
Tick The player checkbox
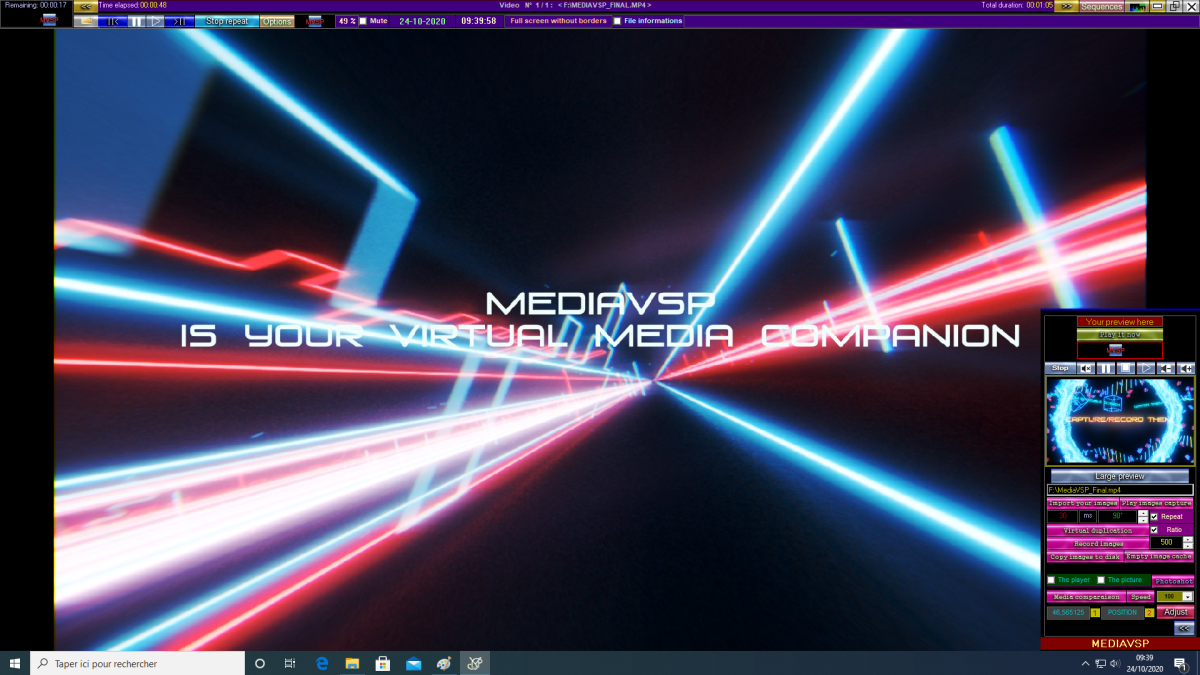point(1051,580)
